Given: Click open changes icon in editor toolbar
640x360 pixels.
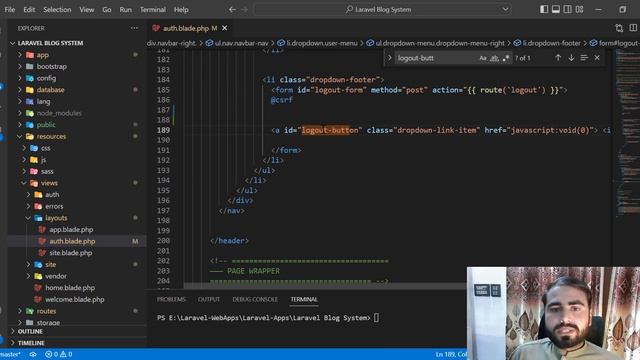Looking at the screenshot, I should coord(619,28).
